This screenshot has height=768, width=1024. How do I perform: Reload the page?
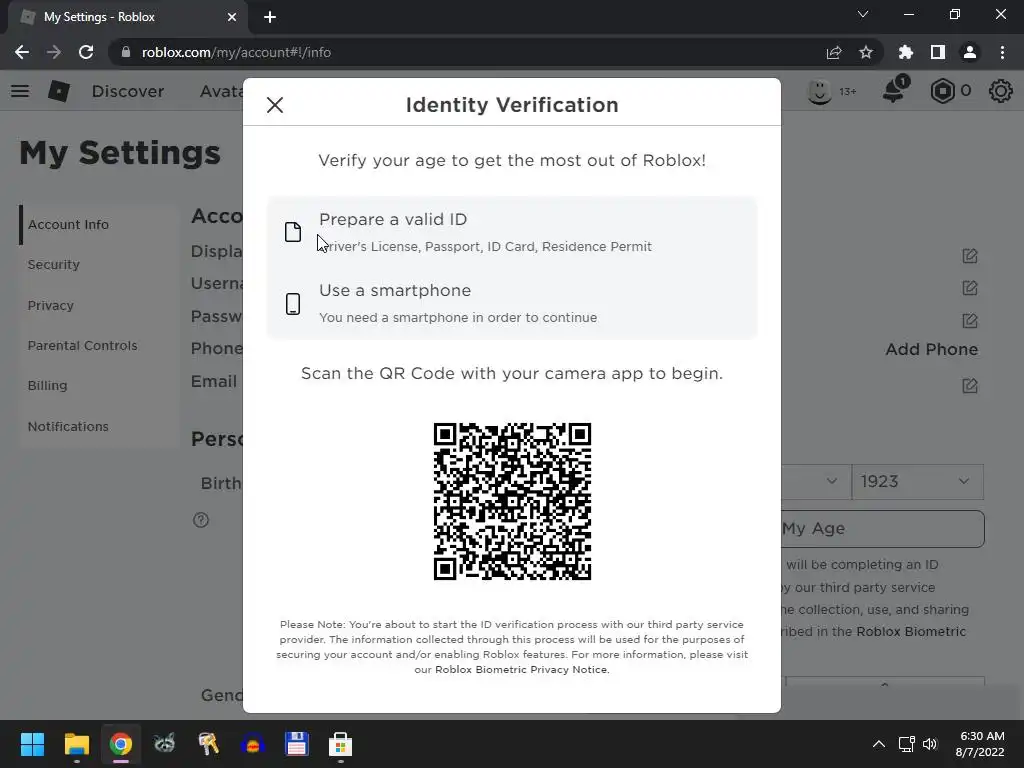point(86,52)
